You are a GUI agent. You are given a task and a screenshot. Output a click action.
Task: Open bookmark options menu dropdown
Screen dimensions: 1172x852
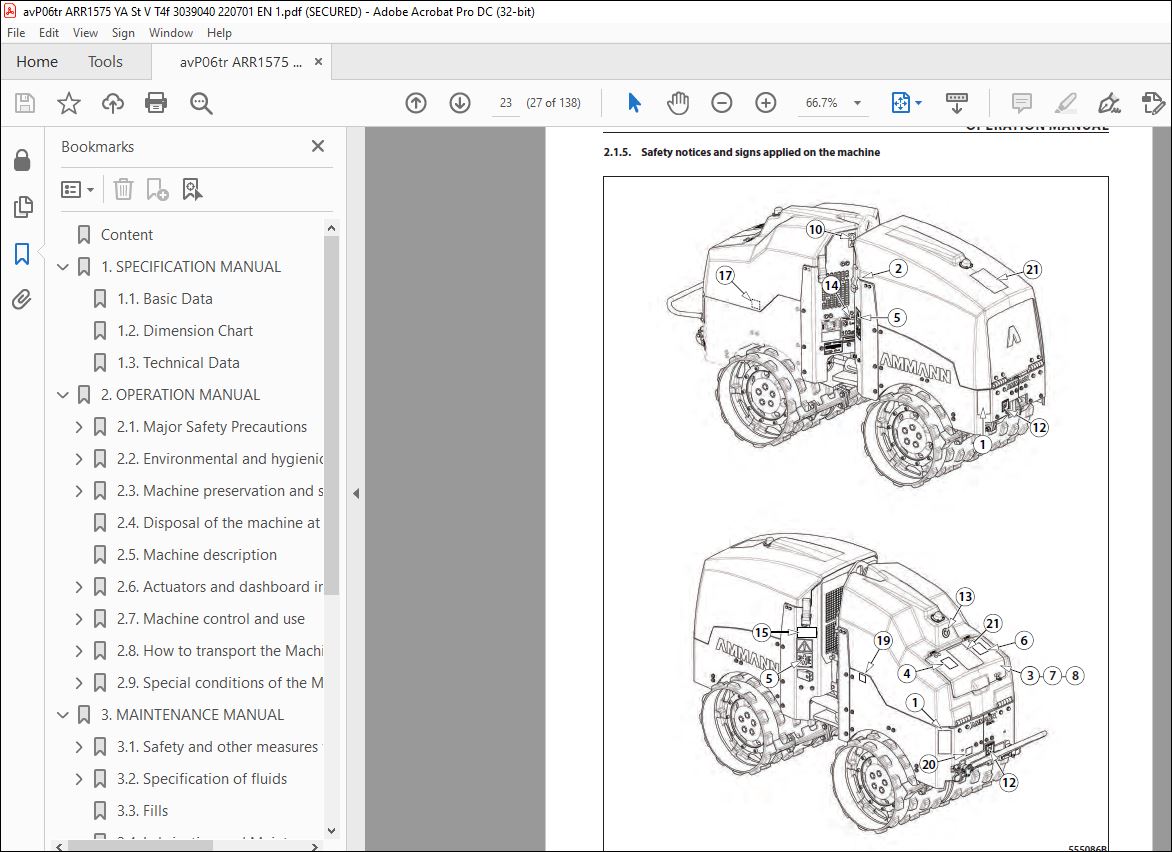coord(77,190)
